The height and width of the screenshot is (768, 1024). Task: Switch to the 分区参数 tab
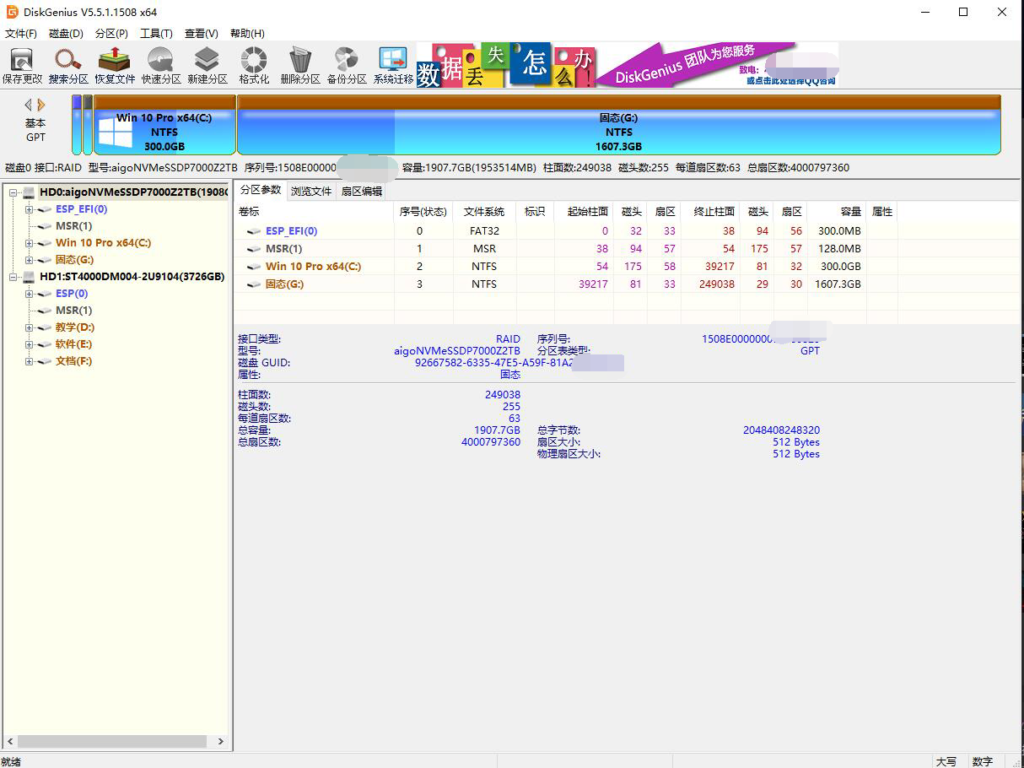[x=261, y=190]
